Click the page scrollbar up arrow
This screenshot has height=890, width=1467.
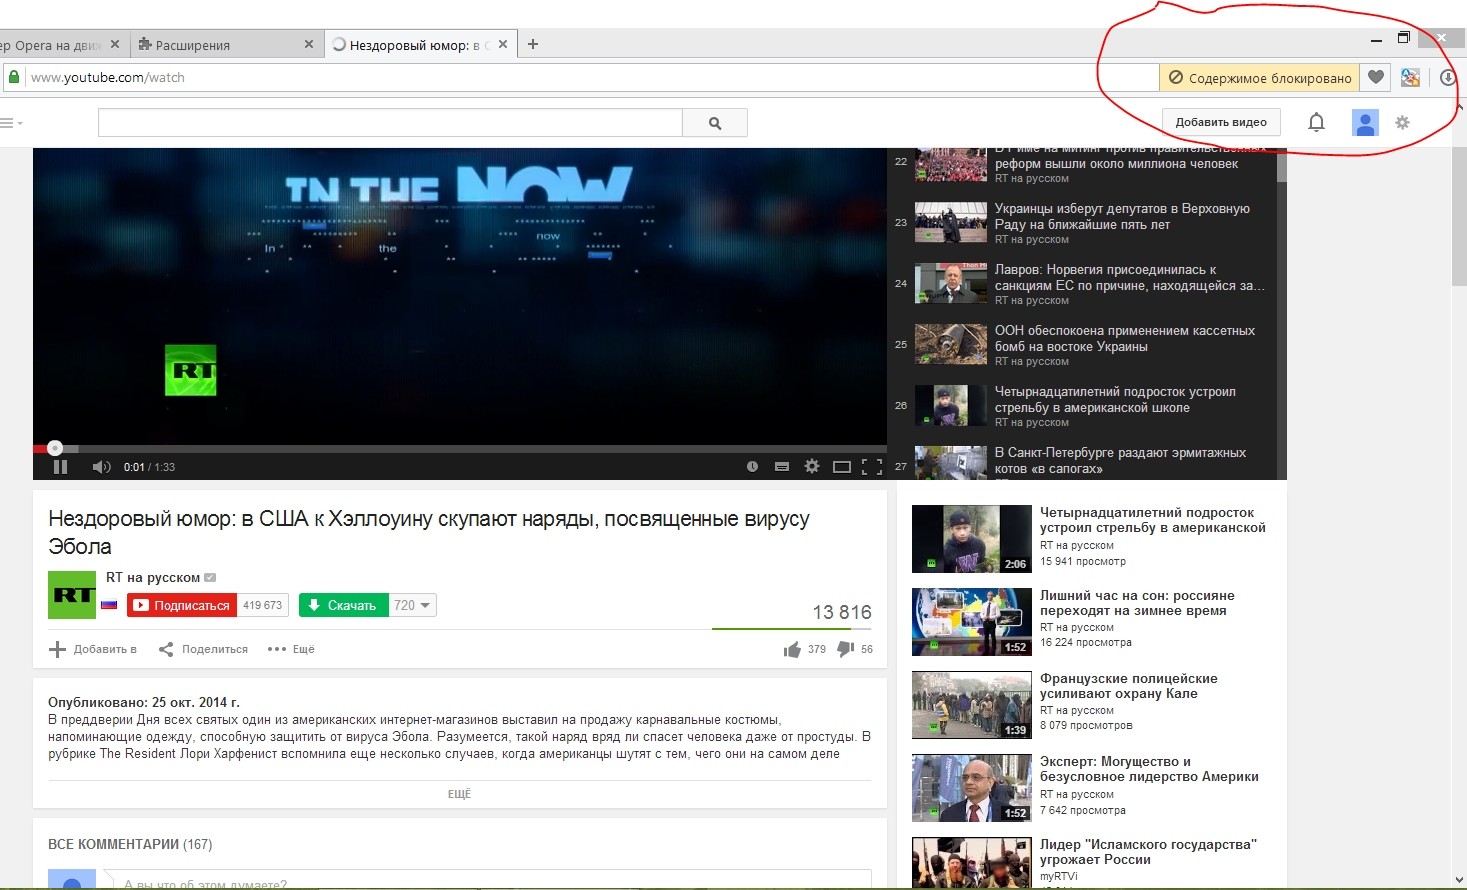pyautogui.click(x=1461, y=105)
